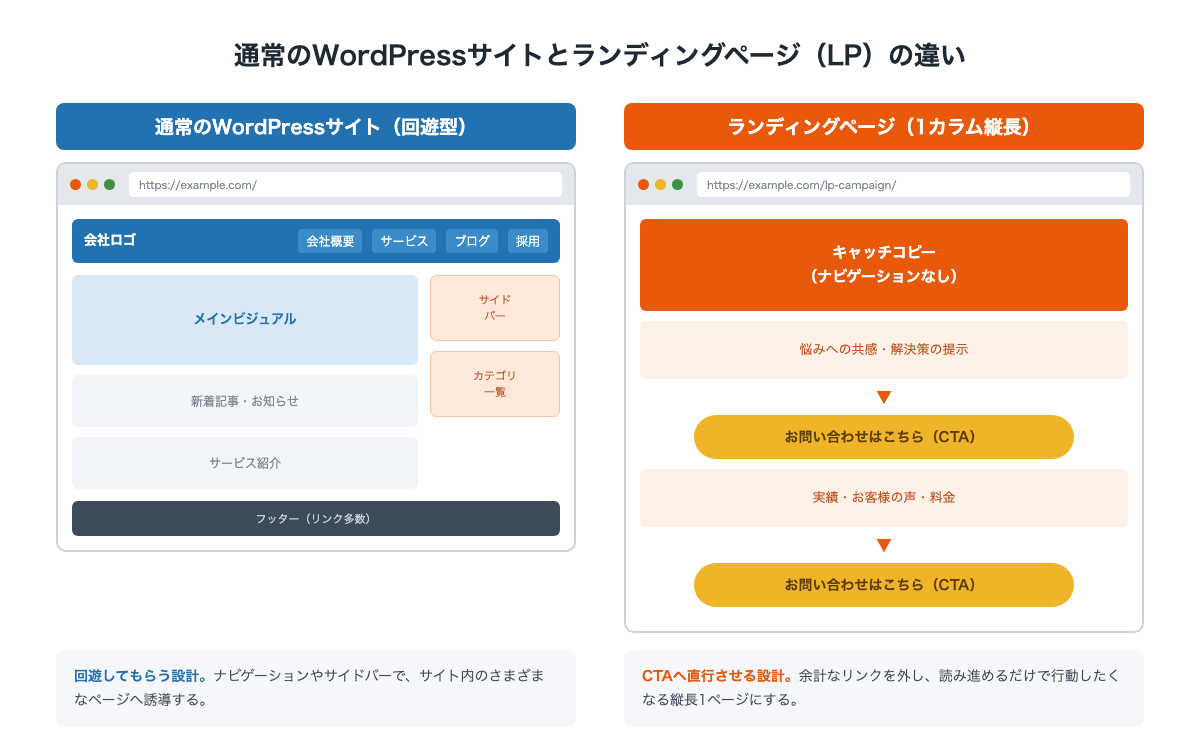
Task: Open the 採用 navigation item
Action: pos(528,241)
